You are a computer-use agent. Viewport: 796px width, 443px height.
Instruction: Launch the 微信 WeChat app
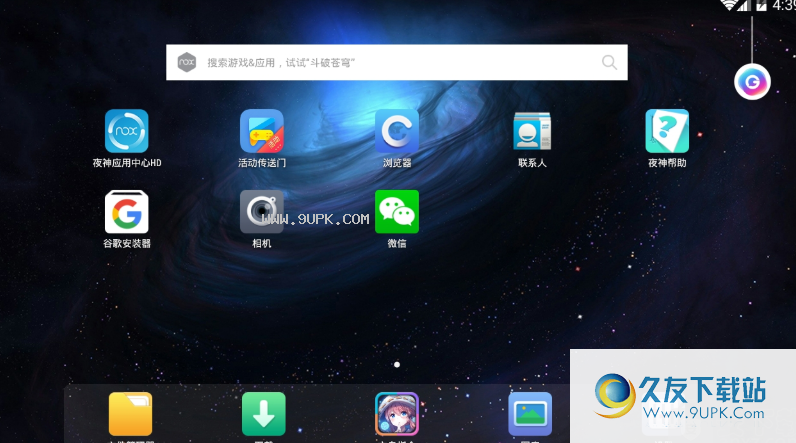point(397,212)
